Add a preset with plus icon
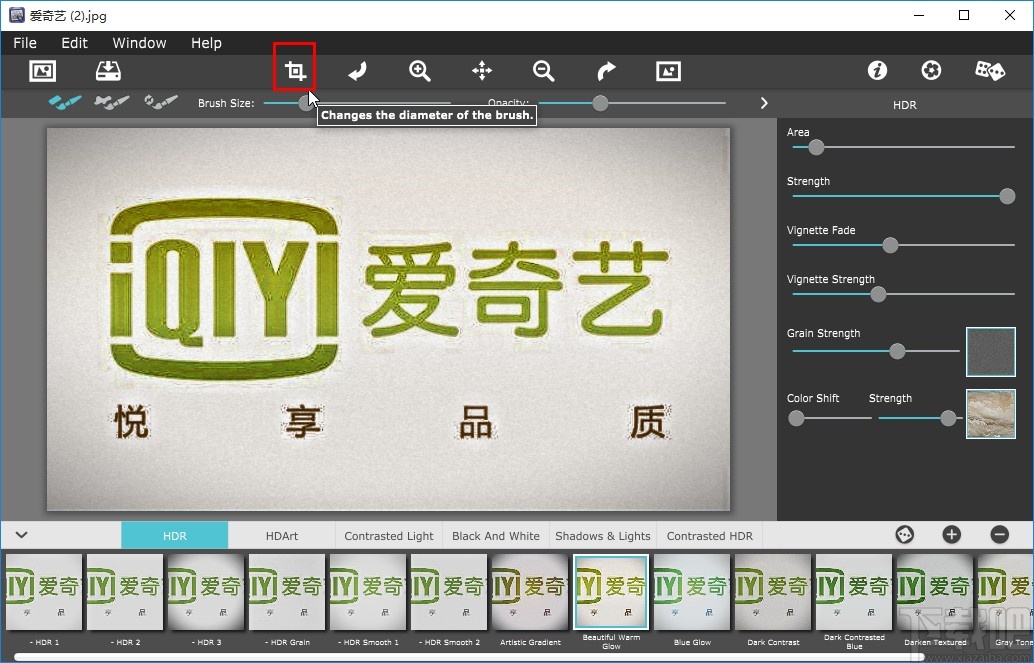The image size is (1034, 663). pyautogui.click(x=952, y=535)
